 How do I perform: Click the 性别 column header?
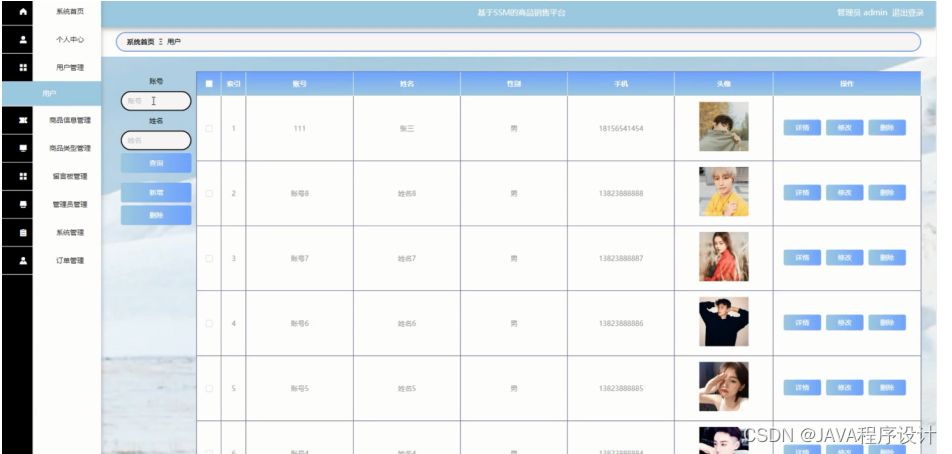point(514,84)
